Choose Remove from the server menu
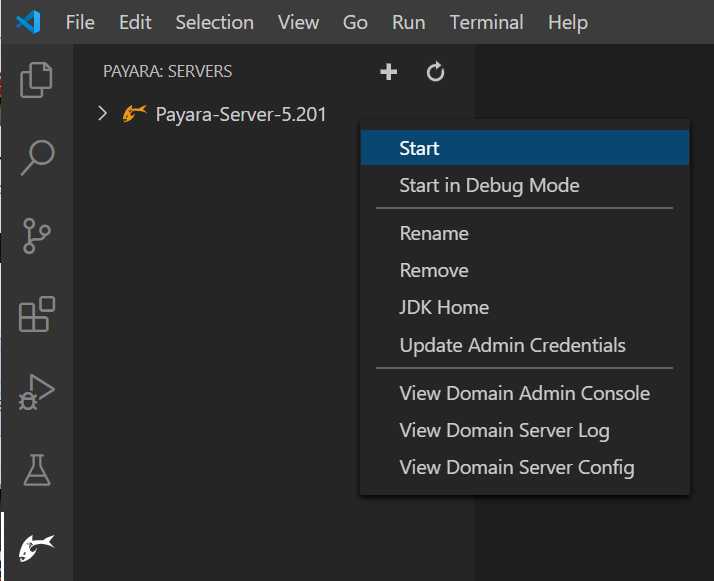The height and width of the screenshot is (581, 714). pos(434,270)
